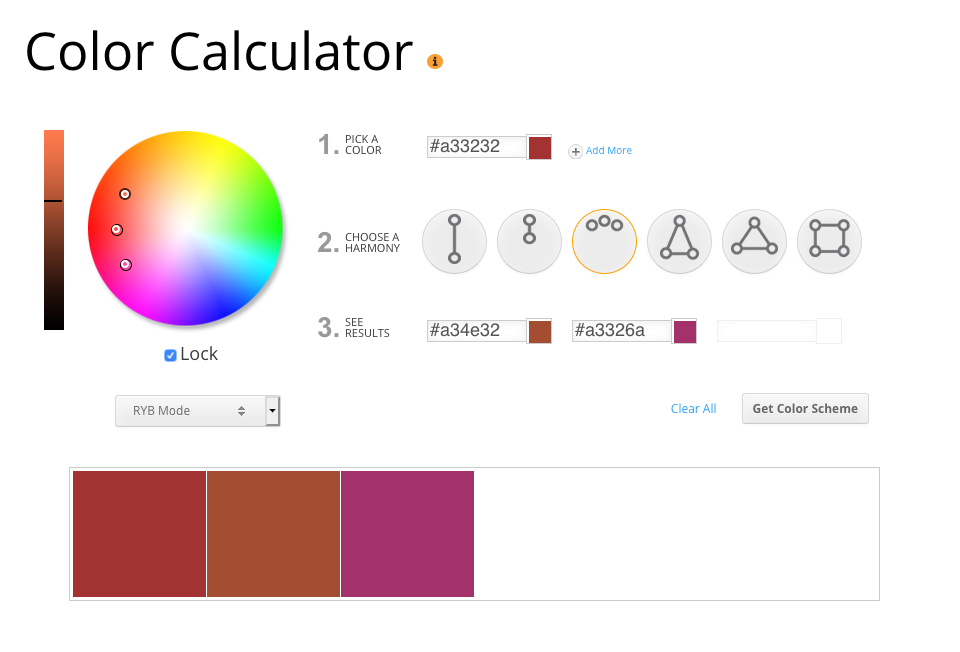Click the picked color swatch beside #a33232
Screen dimensions: 960x652
pos(540,148)
